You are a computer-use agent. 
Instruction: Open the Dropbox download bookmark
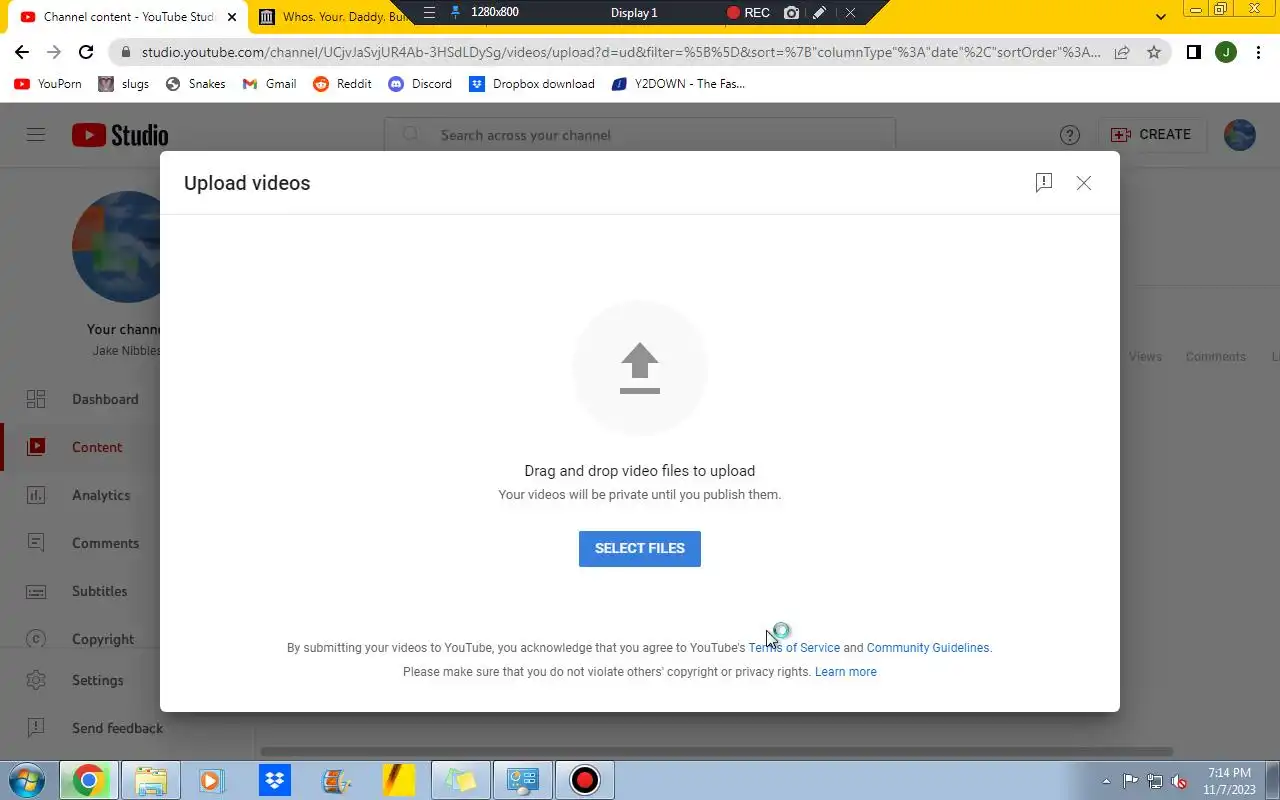pos(532,84)
